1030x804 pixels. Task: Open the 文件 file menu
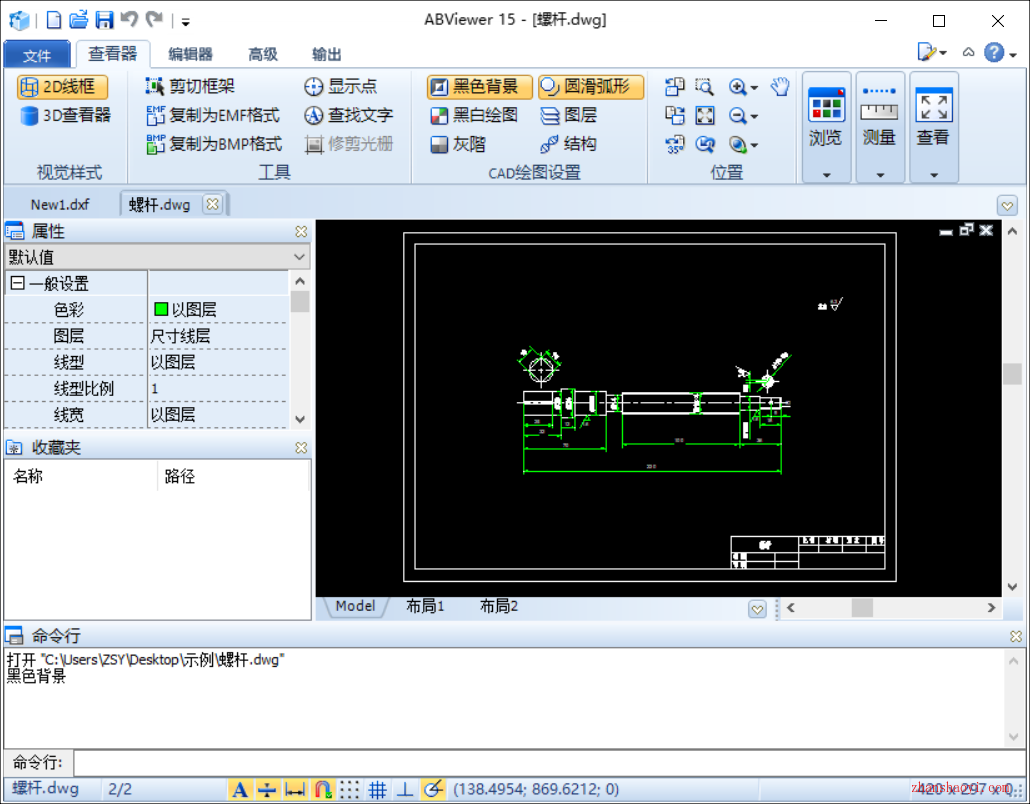point(37,55)
